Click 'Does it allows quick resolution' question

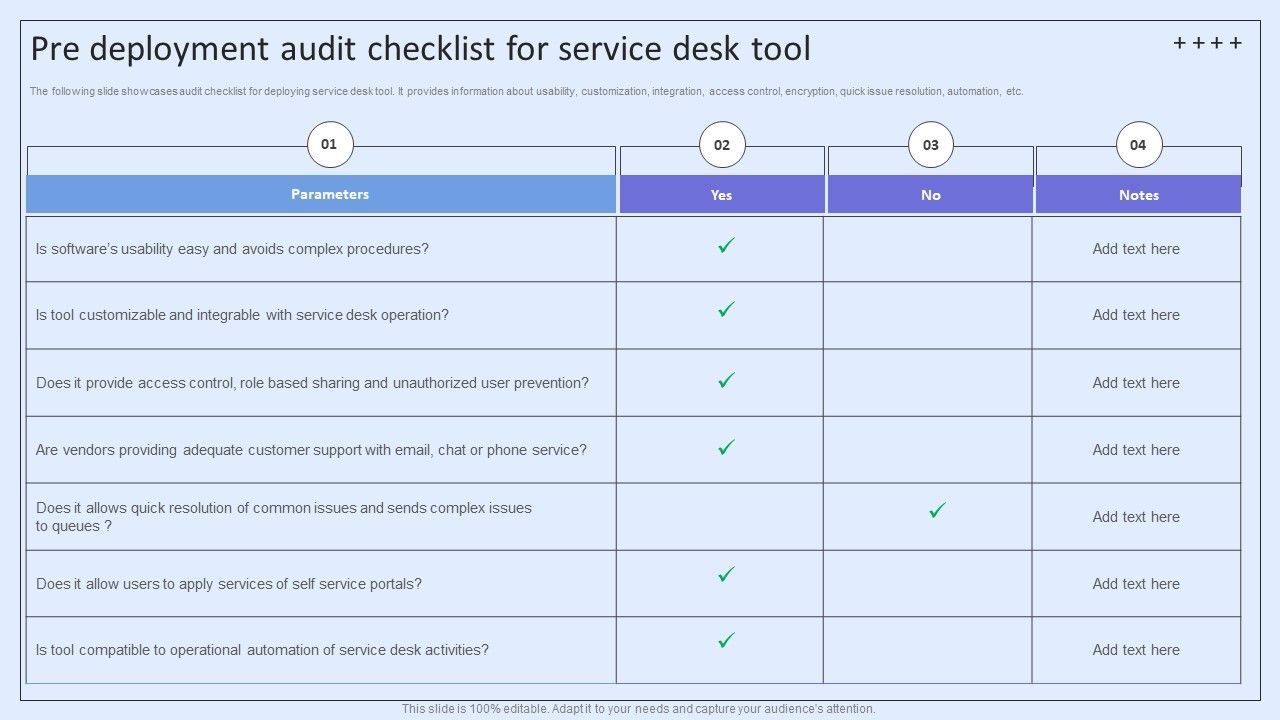click(x=284, y=517)
